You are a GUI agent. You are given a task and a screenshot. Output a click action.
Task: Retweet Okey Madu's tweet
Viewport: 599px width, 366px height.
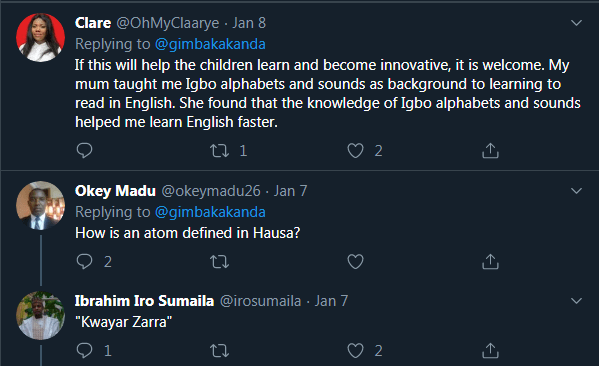[x=220, y=262]
